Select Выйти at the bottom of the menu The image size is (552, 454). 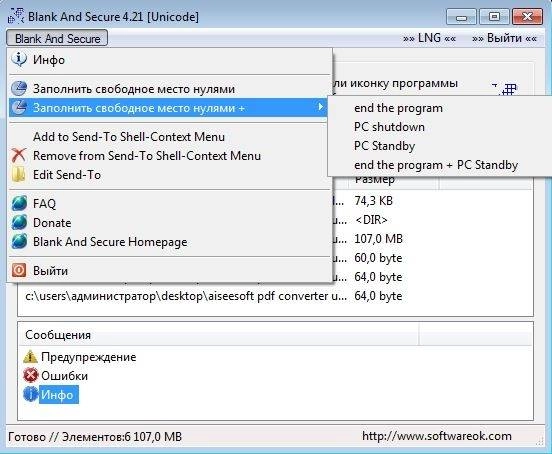(170, 271)
